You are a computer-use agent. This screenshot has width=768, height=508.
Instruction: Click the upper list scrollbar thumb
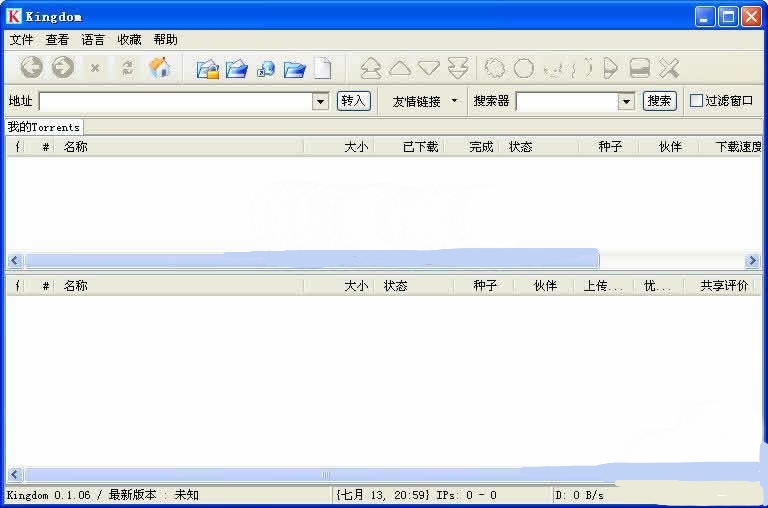[312, 260]
